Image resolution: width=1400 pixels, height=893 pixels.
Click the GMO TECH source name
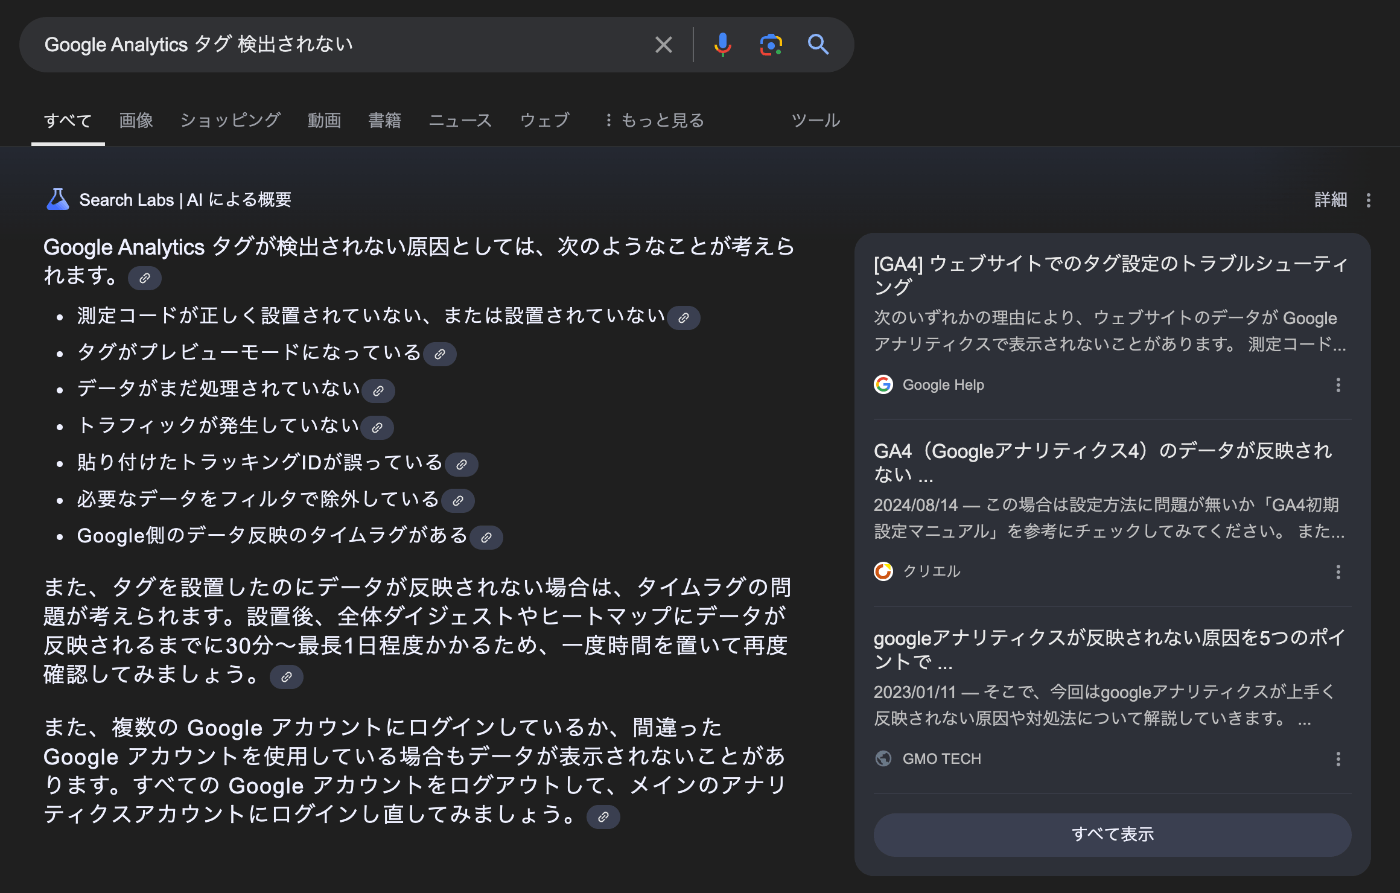(942, 759)
